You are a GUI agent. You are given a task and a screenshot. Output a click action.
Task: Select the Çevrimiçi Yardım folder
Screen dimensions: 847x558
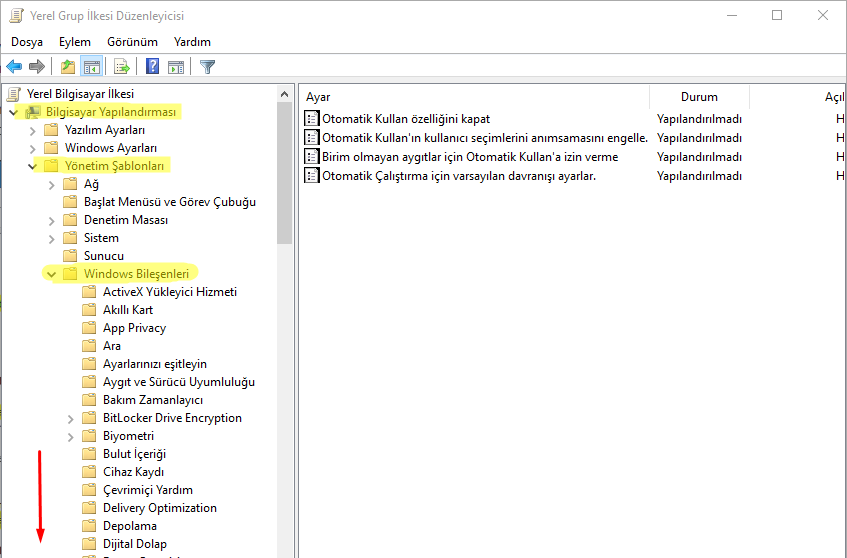[x=147, y=490]
